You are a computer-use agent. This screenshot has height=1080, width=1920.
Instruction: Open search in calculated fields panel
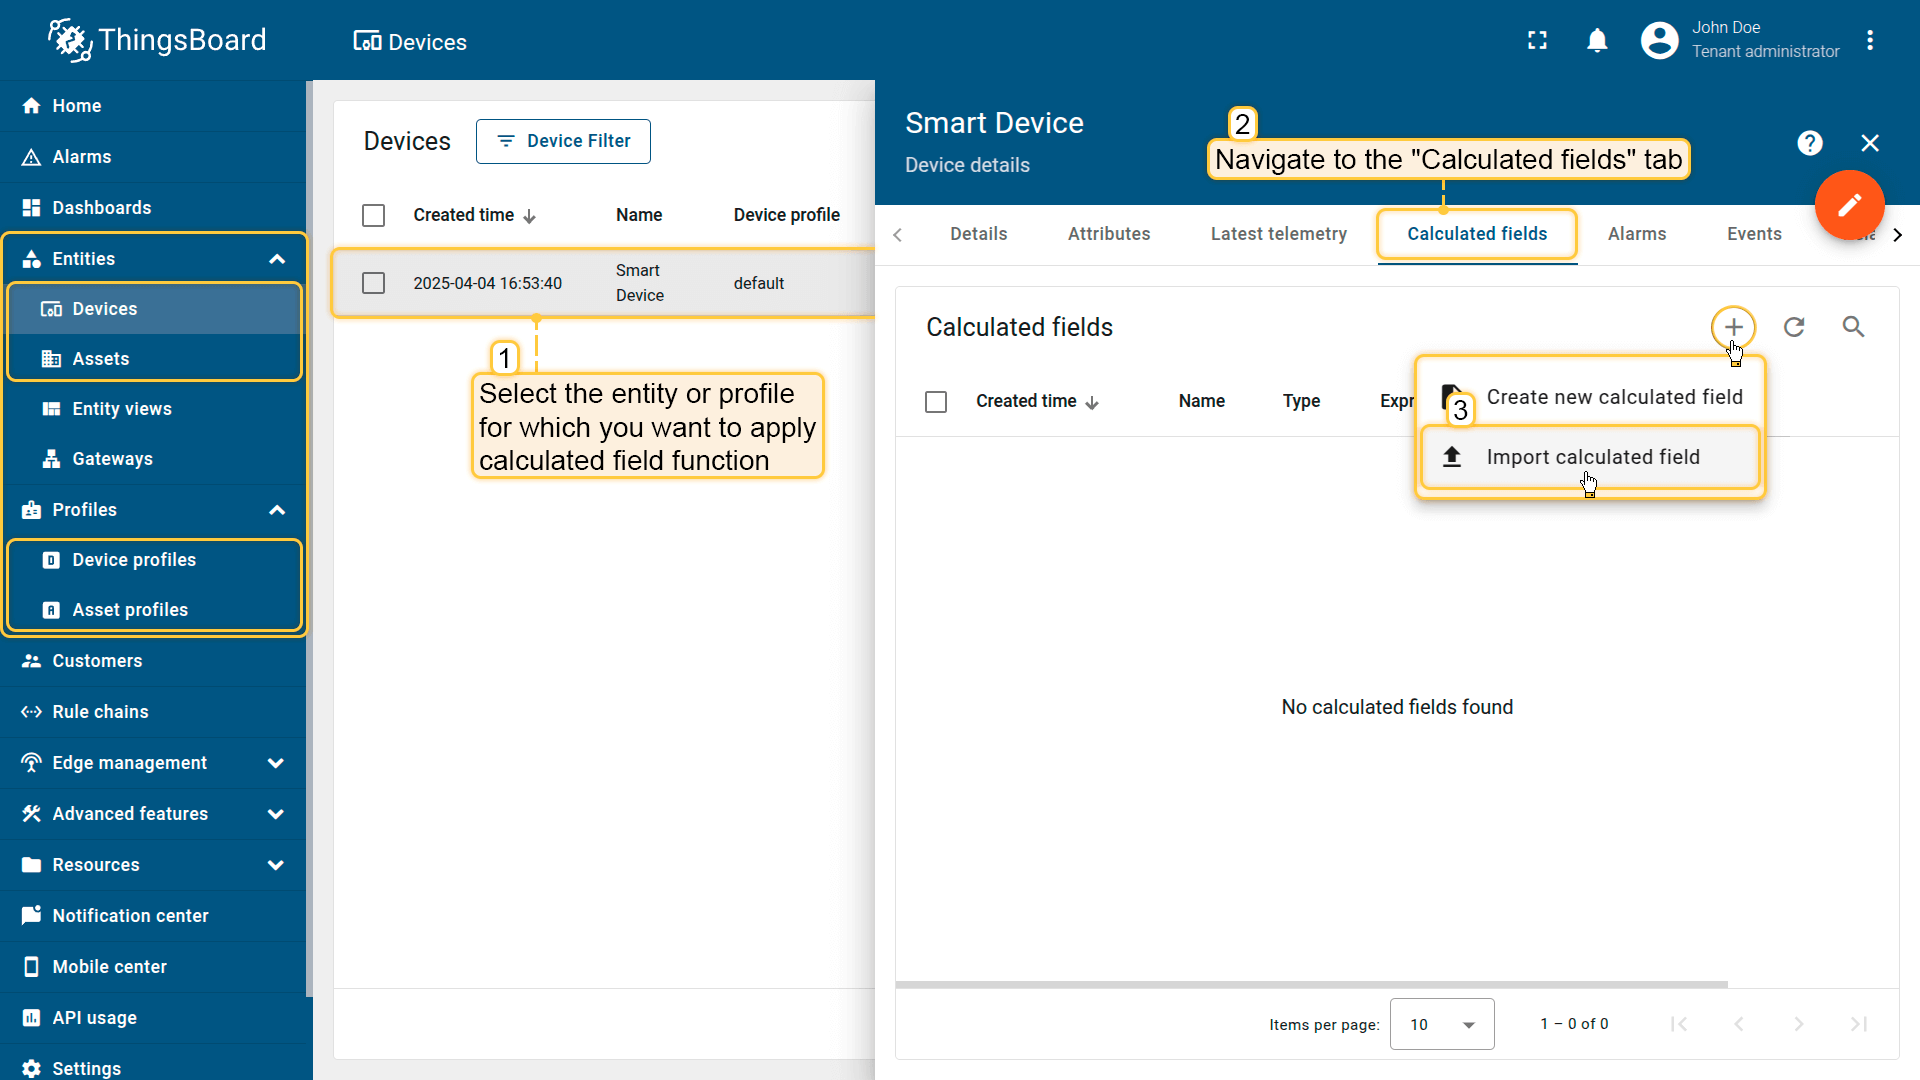click(x=1853, y=327)
